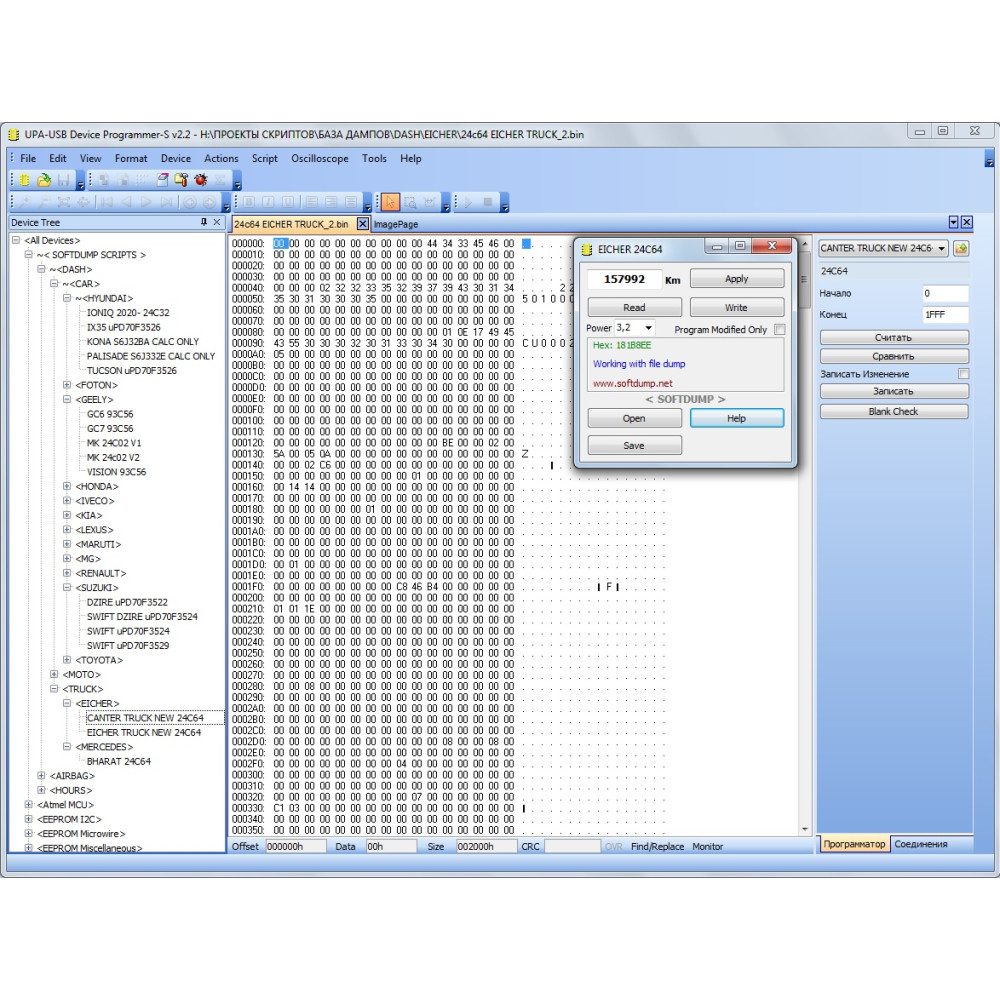The width and height of the screenshot is (1000, 1000).
Task: Click the save floppy disk icon
Action: 63,180
